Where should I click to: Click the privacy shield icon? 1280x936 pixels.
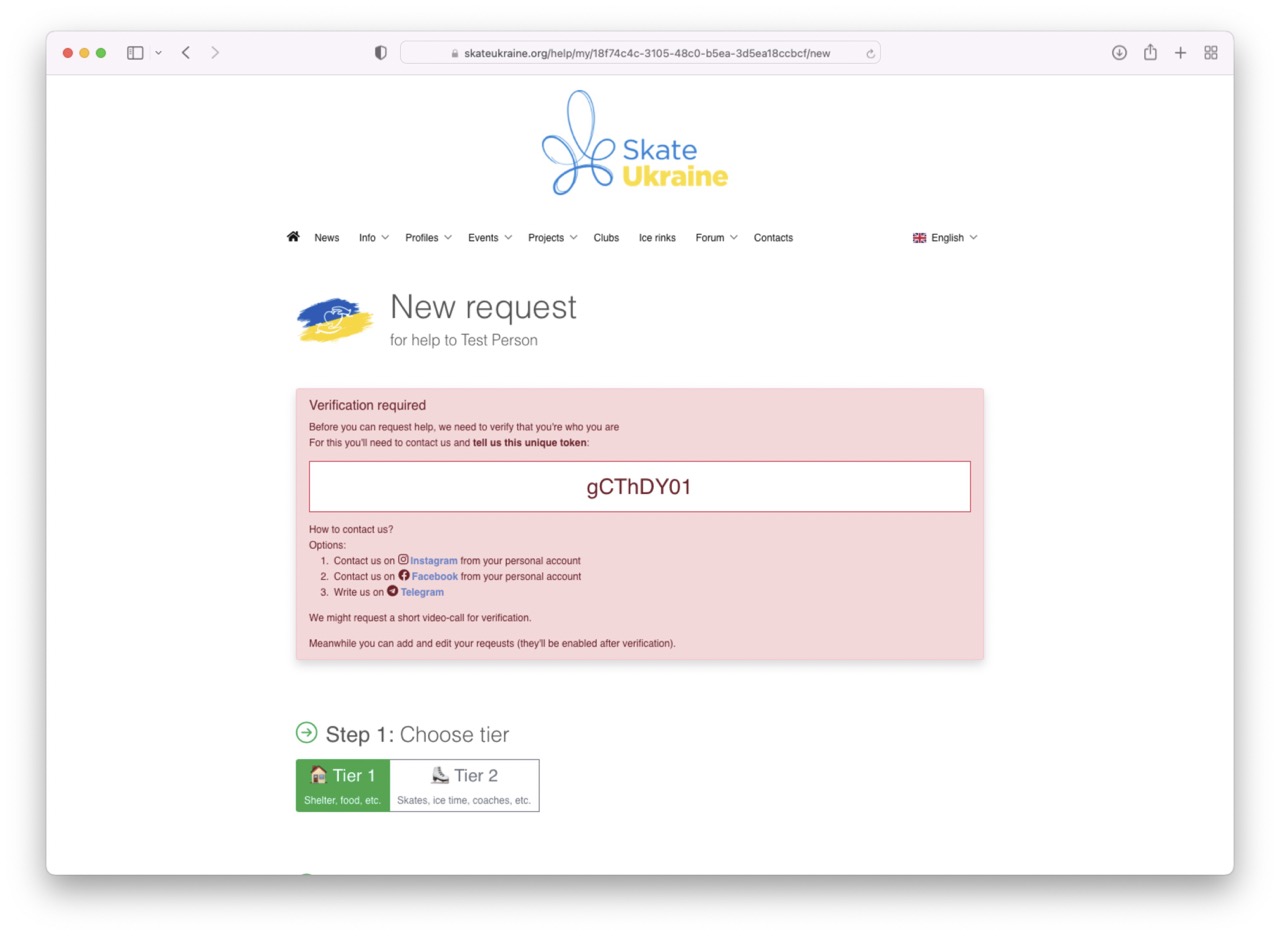380,53
